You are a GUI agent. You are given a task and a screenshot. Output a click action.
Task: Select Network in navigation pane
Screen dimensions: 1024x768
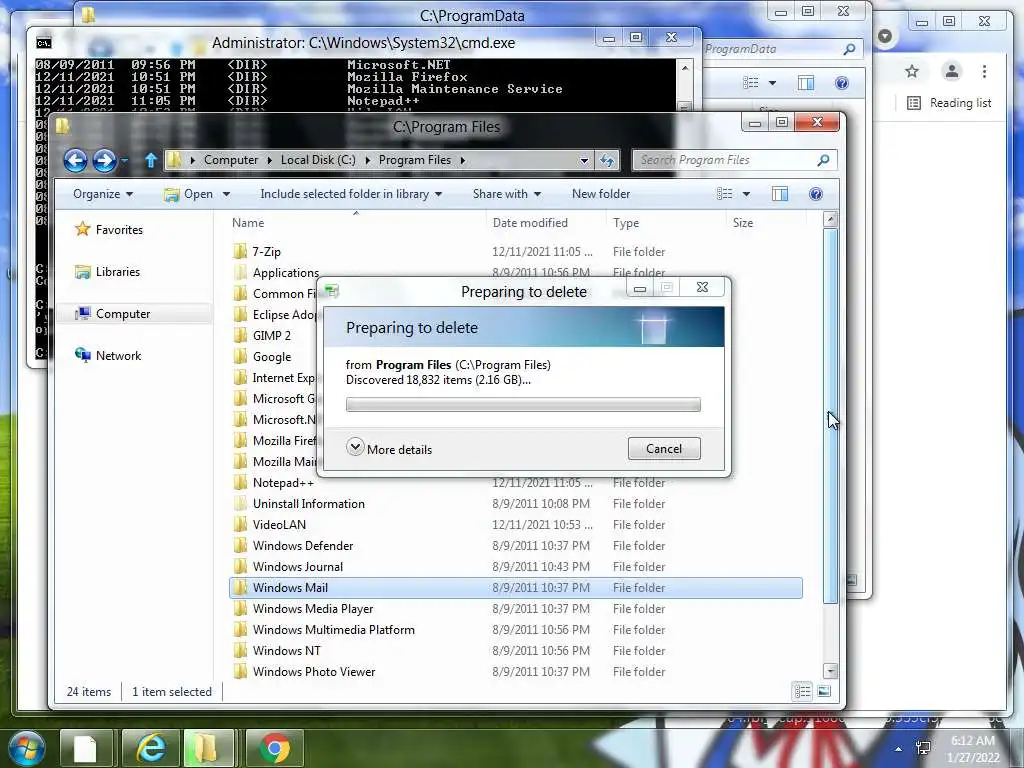click(118, 355)
